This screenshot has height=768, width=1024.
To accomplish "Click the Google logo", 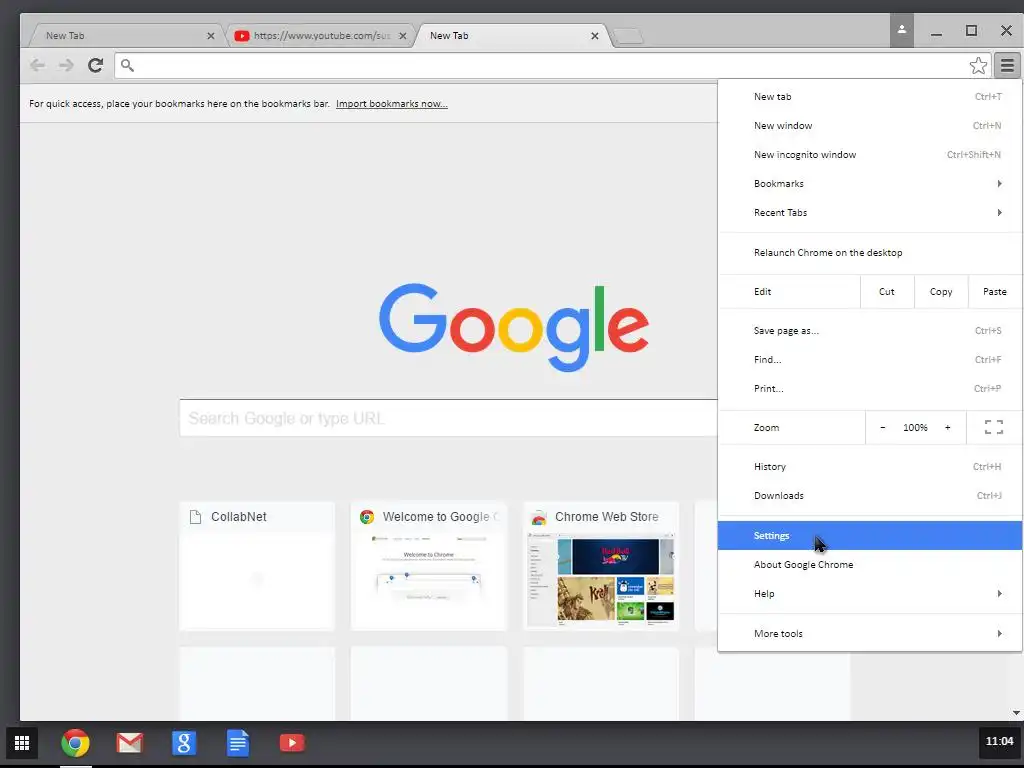I will click(x=514, y=327).
